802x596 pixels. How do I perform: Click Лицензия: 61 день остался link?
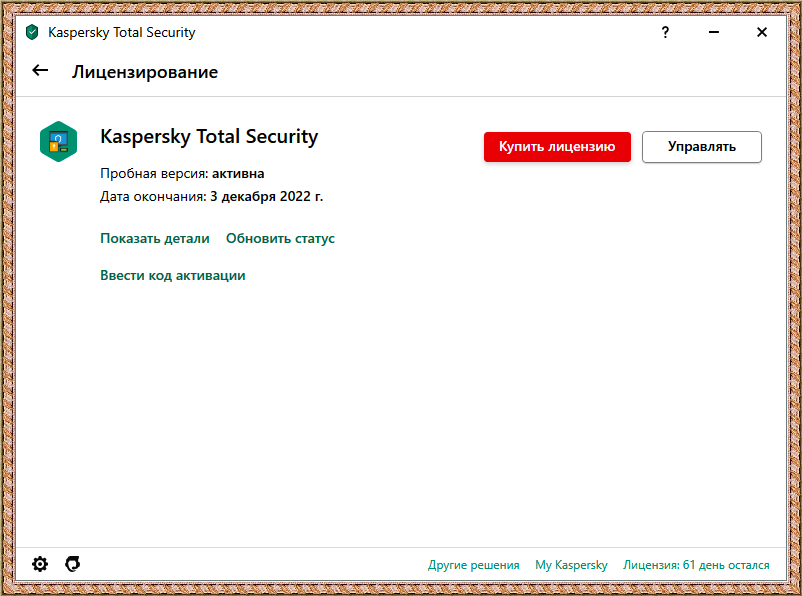[x=696, y=565]
